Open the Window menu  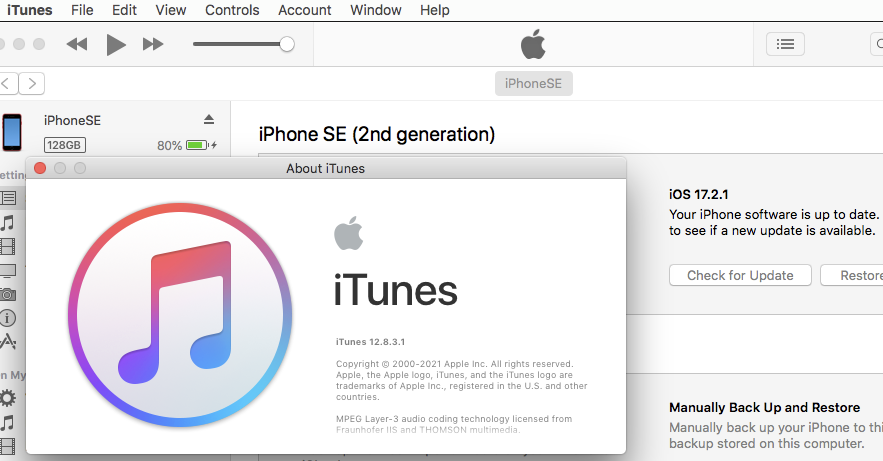pos(376,10)
